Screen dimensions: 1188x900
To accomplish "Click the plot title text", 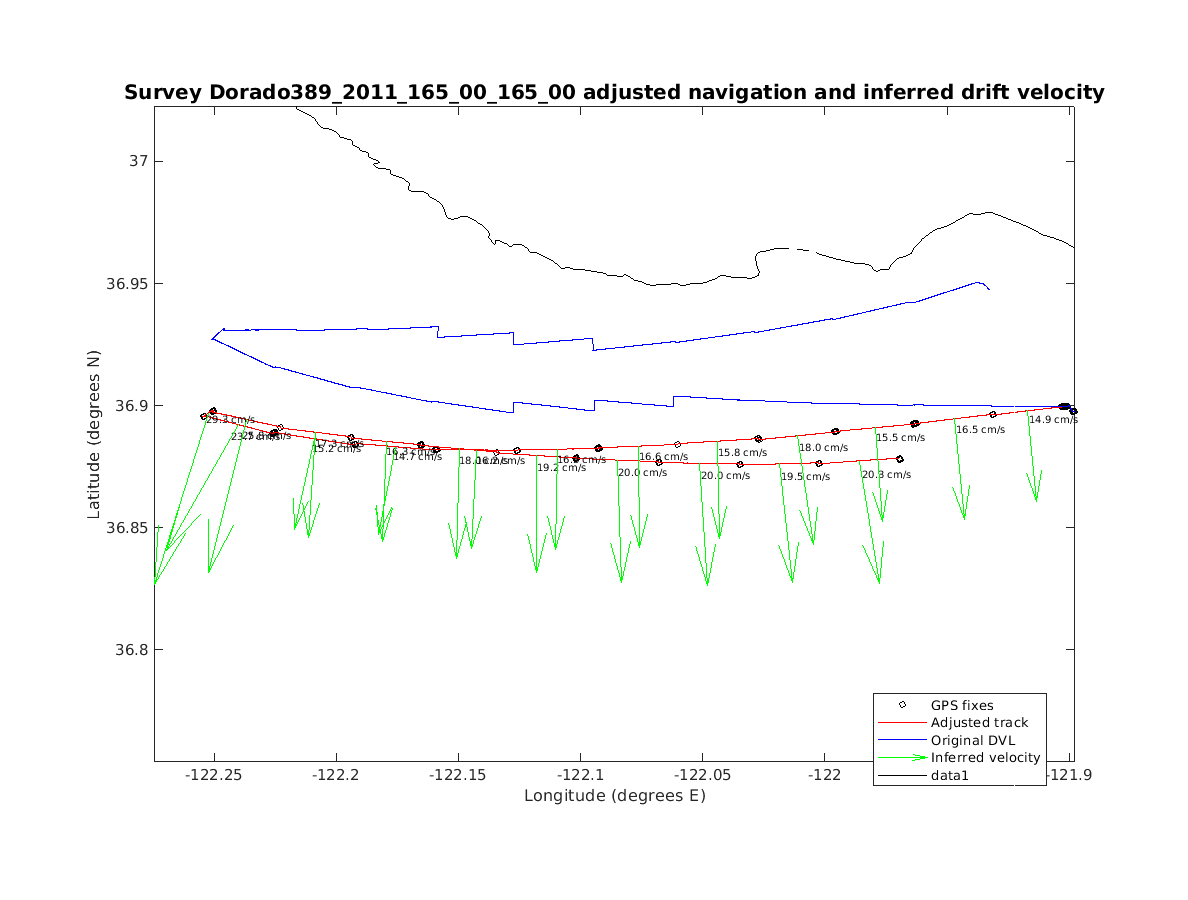I will (x=614, y=93).
